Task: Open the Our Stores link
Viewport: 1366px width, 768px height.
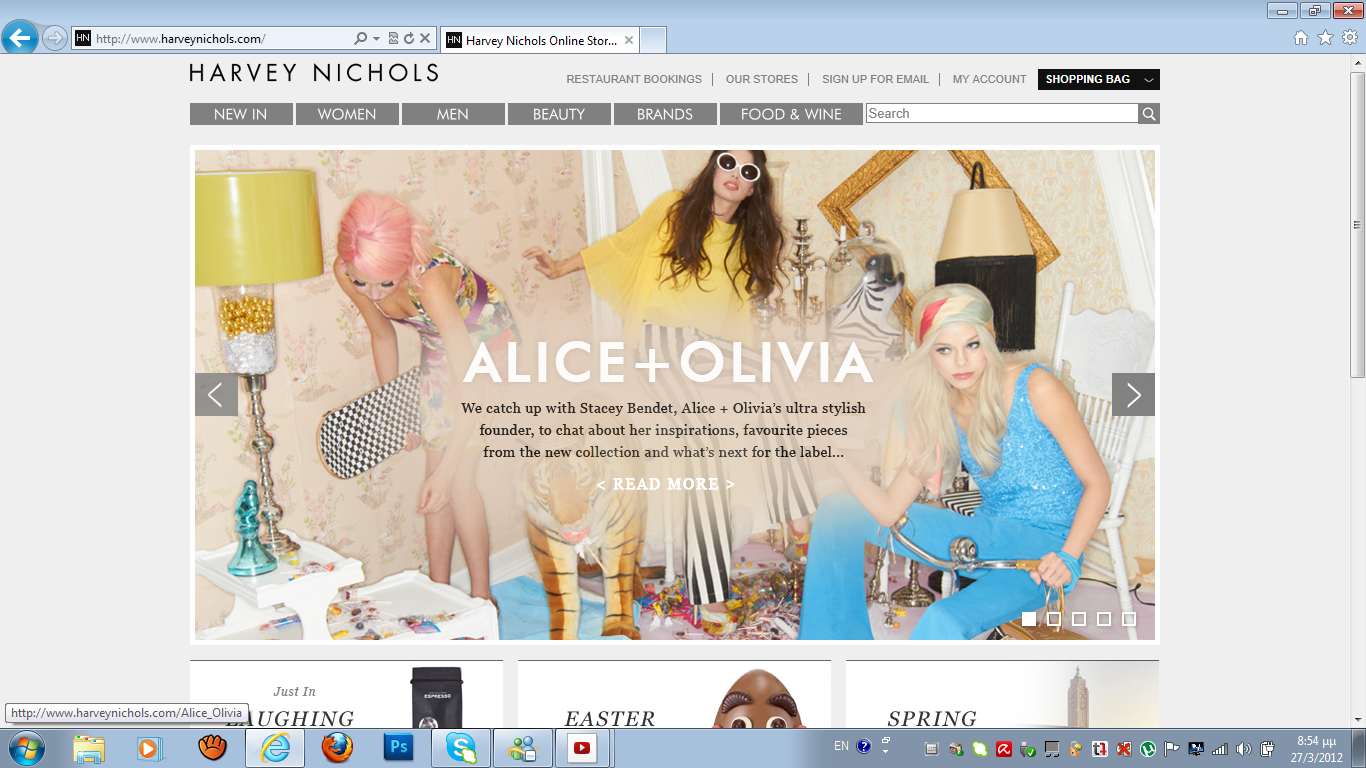Action: point(762,79)
